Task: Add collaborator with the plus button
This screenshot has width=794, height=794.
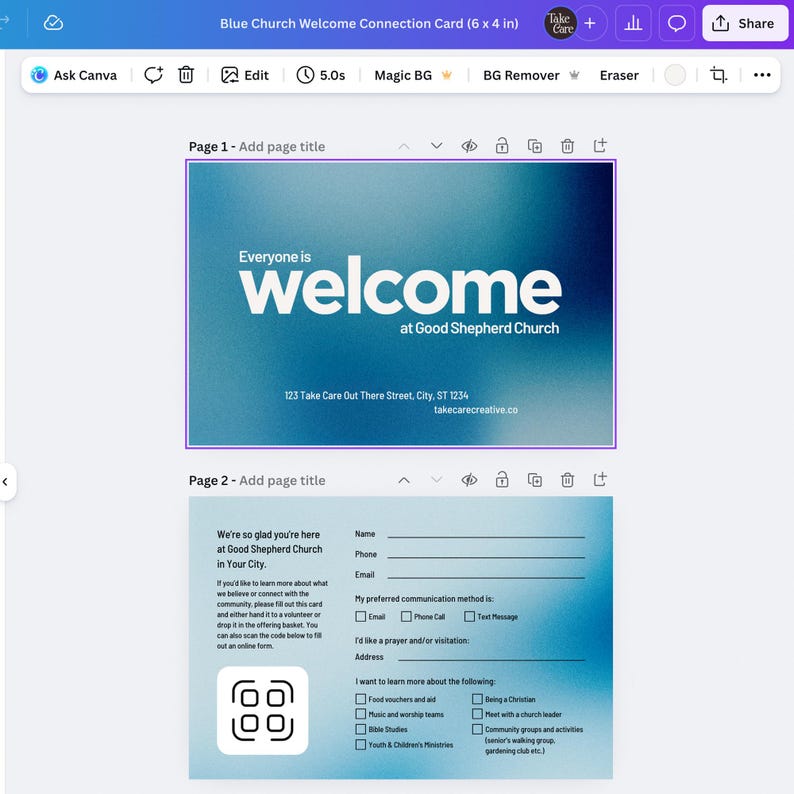Action: 590,23
